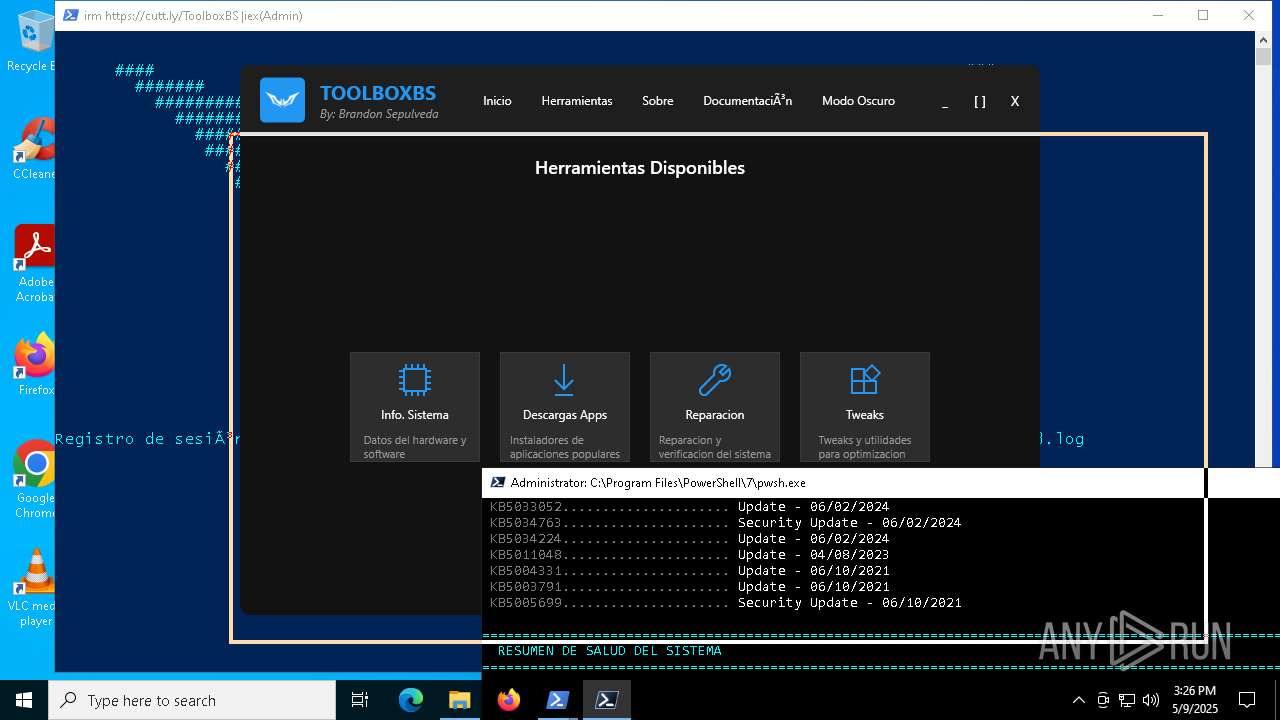Open Adobe Acrobat desktop shortcut
Viewport: 1280px width, 720px height.
[35, 264]
